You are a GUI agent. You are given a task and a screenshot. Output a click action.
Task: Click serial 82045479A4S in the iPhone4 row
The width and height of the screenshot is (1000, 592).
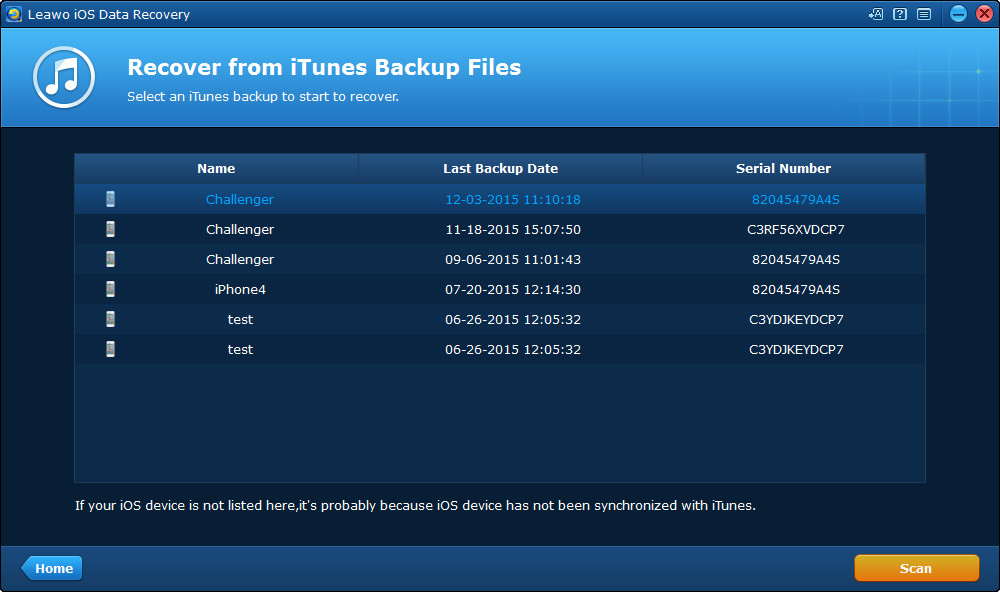click(x=796, y=289)
